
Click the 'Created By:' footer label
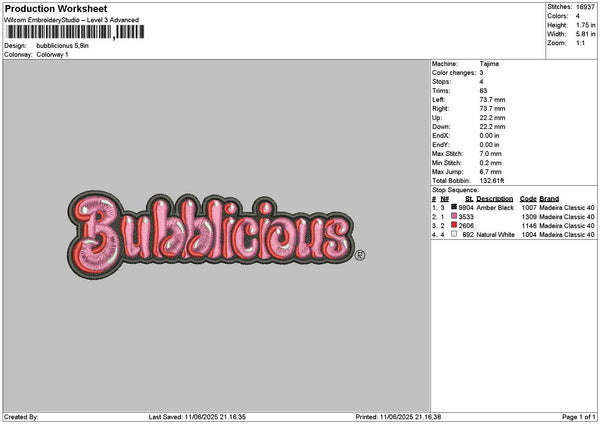tap(21, 417)
